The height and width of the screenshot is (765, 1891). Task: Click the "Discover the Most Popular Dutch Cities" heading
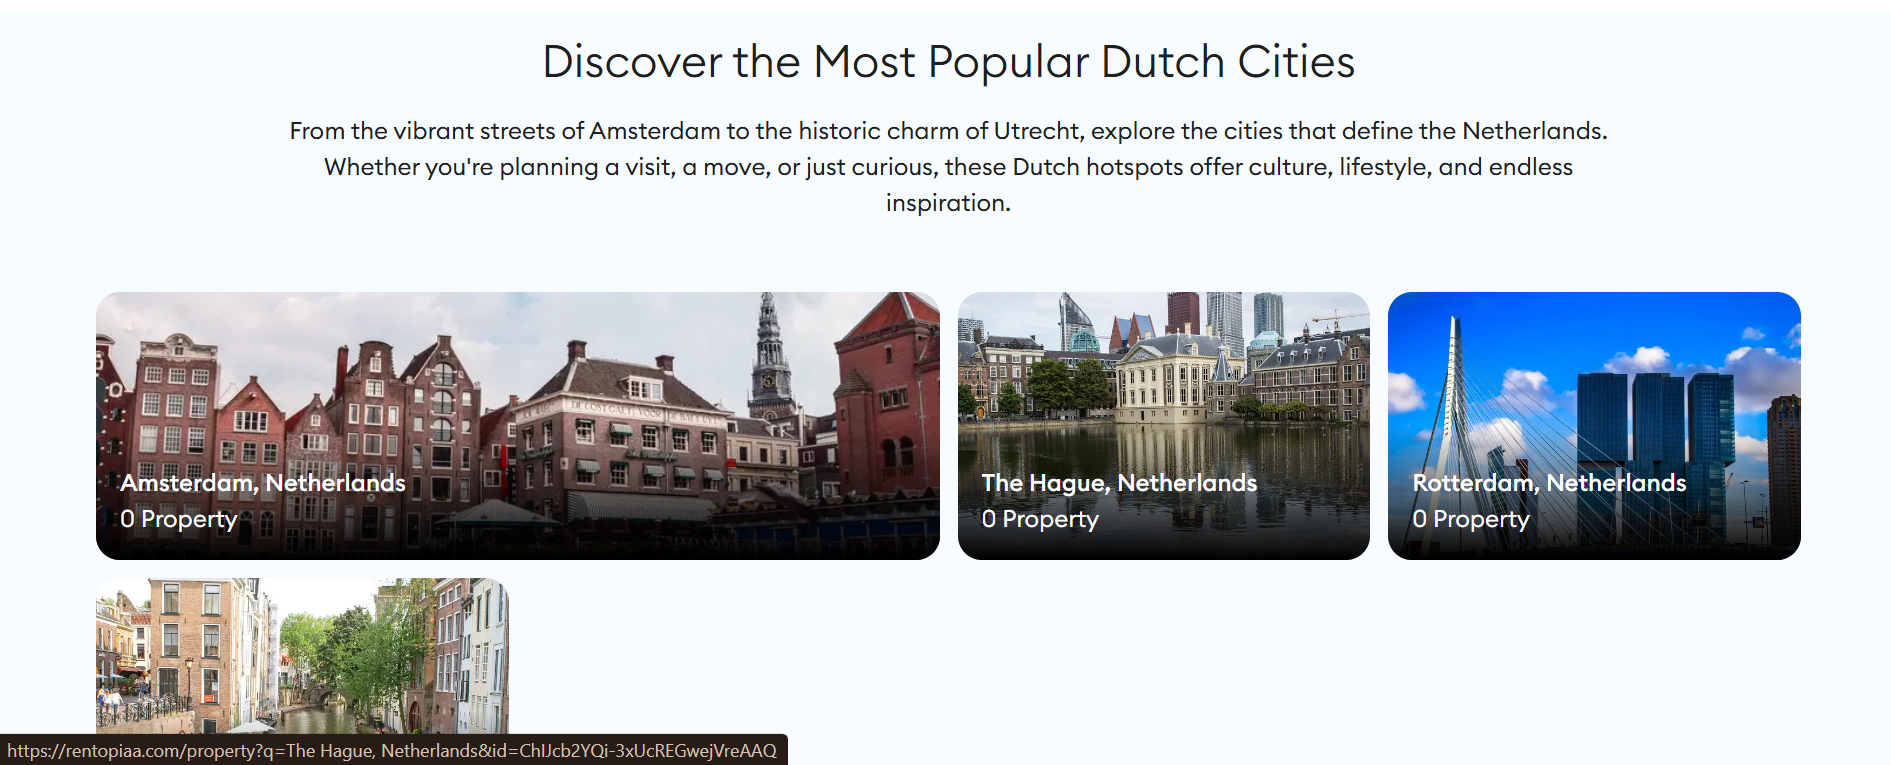click(948, 62)
